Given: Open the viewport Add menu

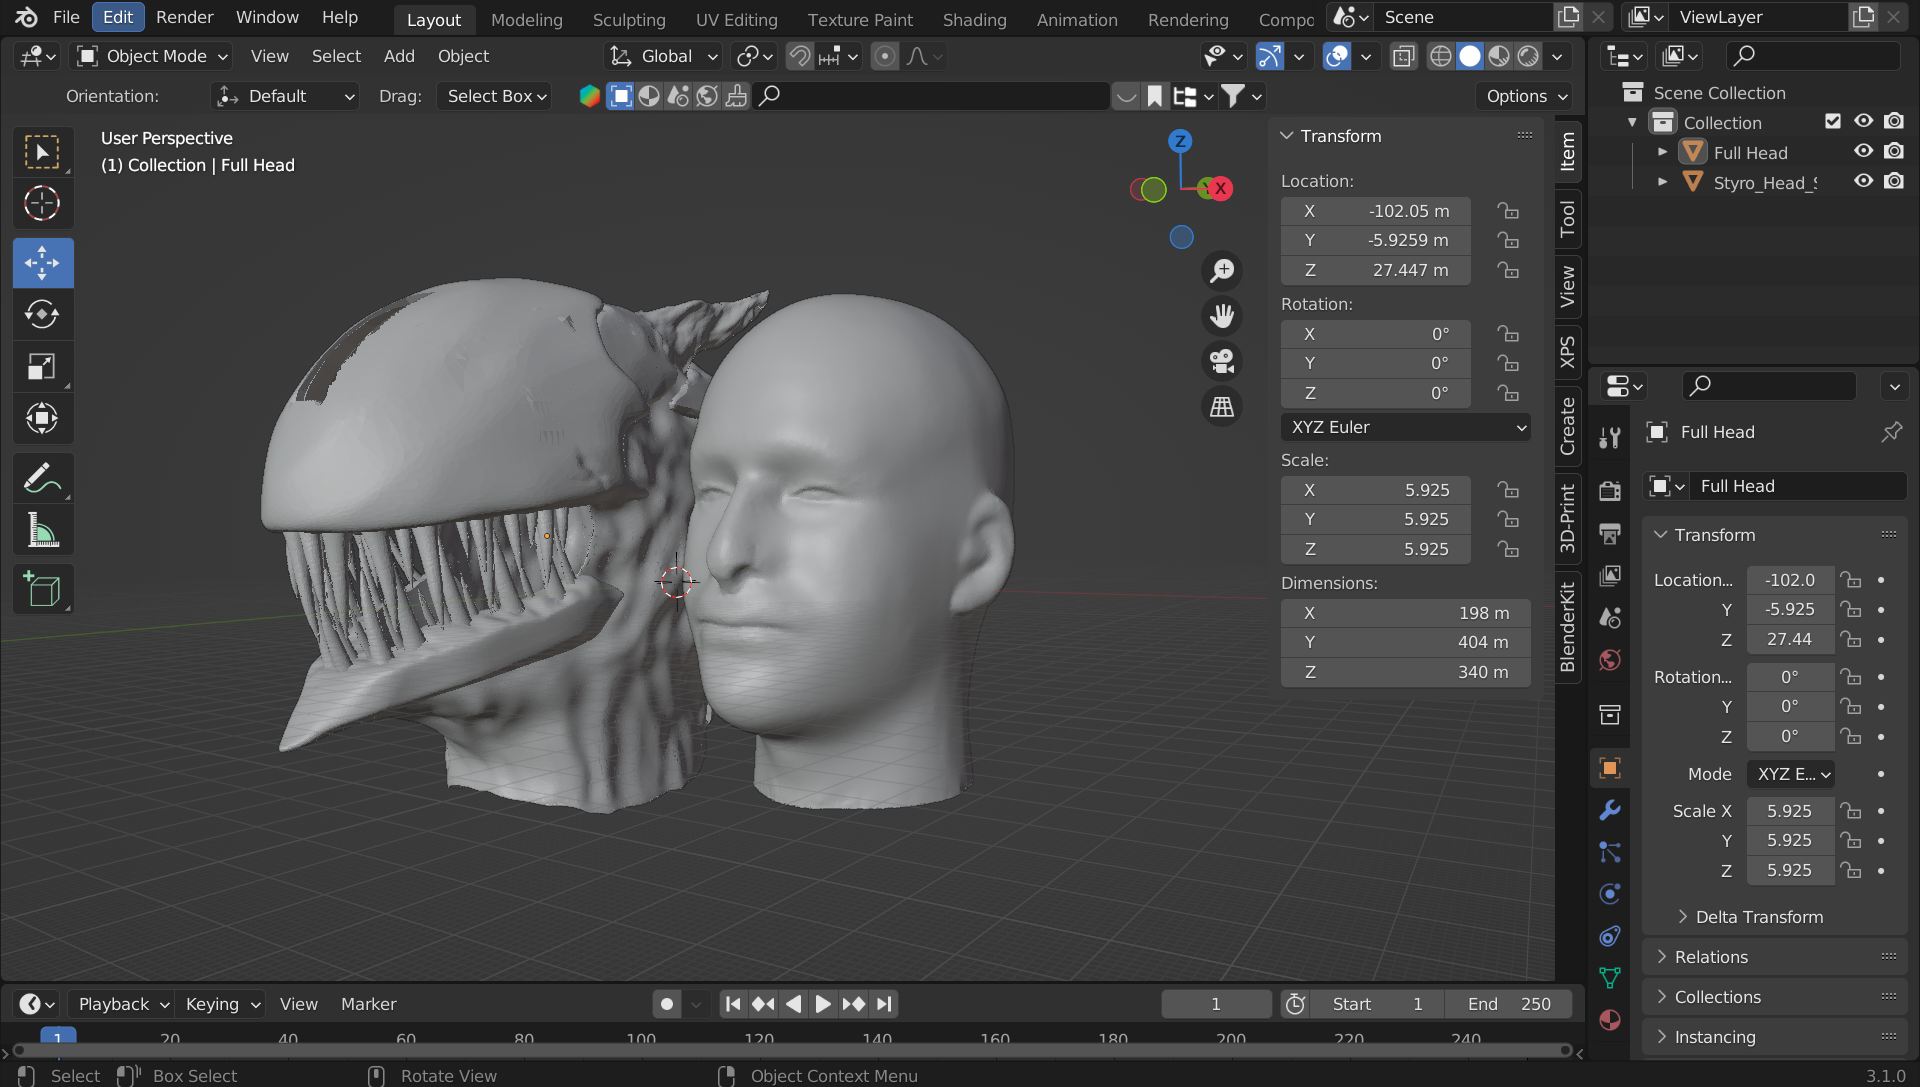Looking at the screenshot, I should tap(399, 57).
